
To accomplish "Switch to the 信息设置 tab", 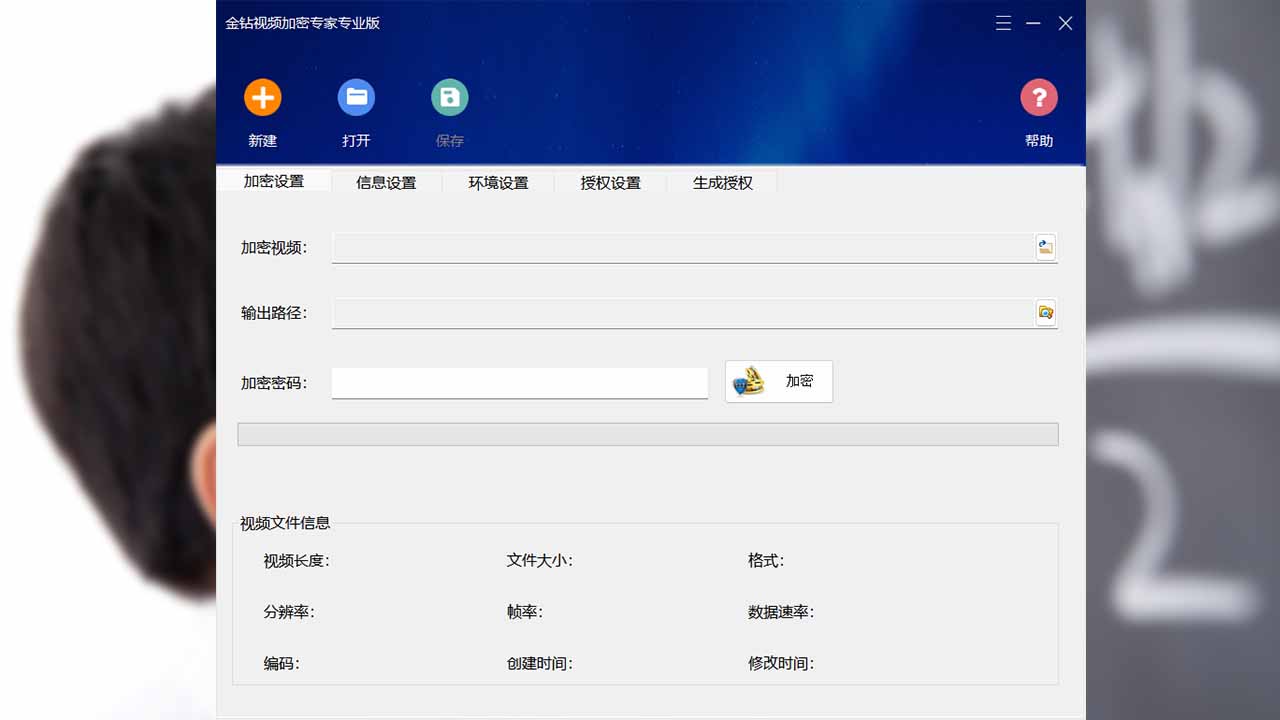I will click(386, 182).
